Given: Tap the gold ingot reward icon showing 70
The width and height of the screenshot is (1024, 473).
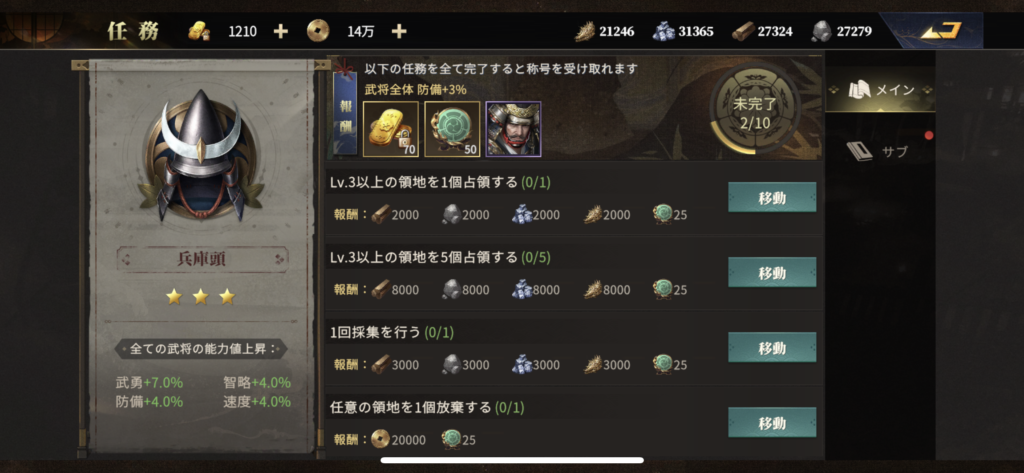Looking at the screenshot, I should point(391,129).
